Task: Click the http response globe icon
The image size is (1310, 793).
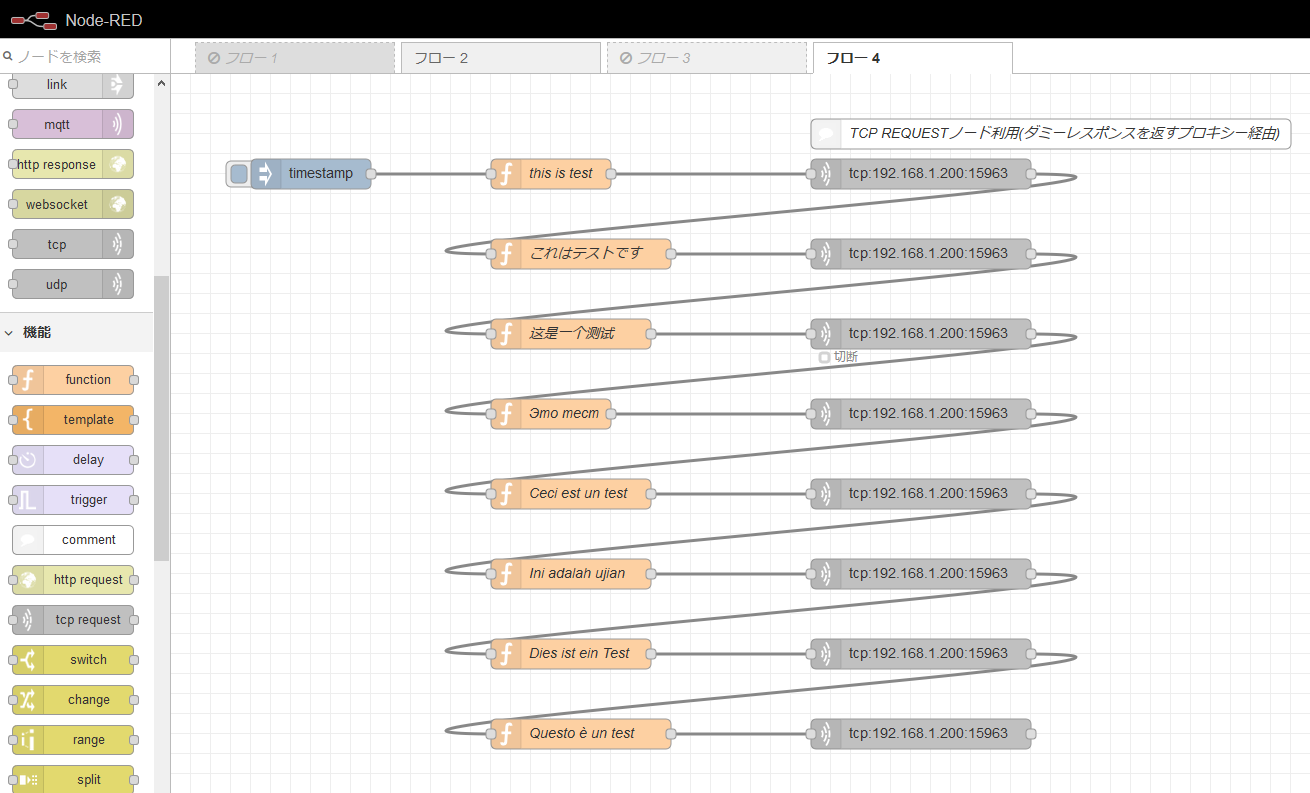Action: pyautogui.click(x=117, y=165)
